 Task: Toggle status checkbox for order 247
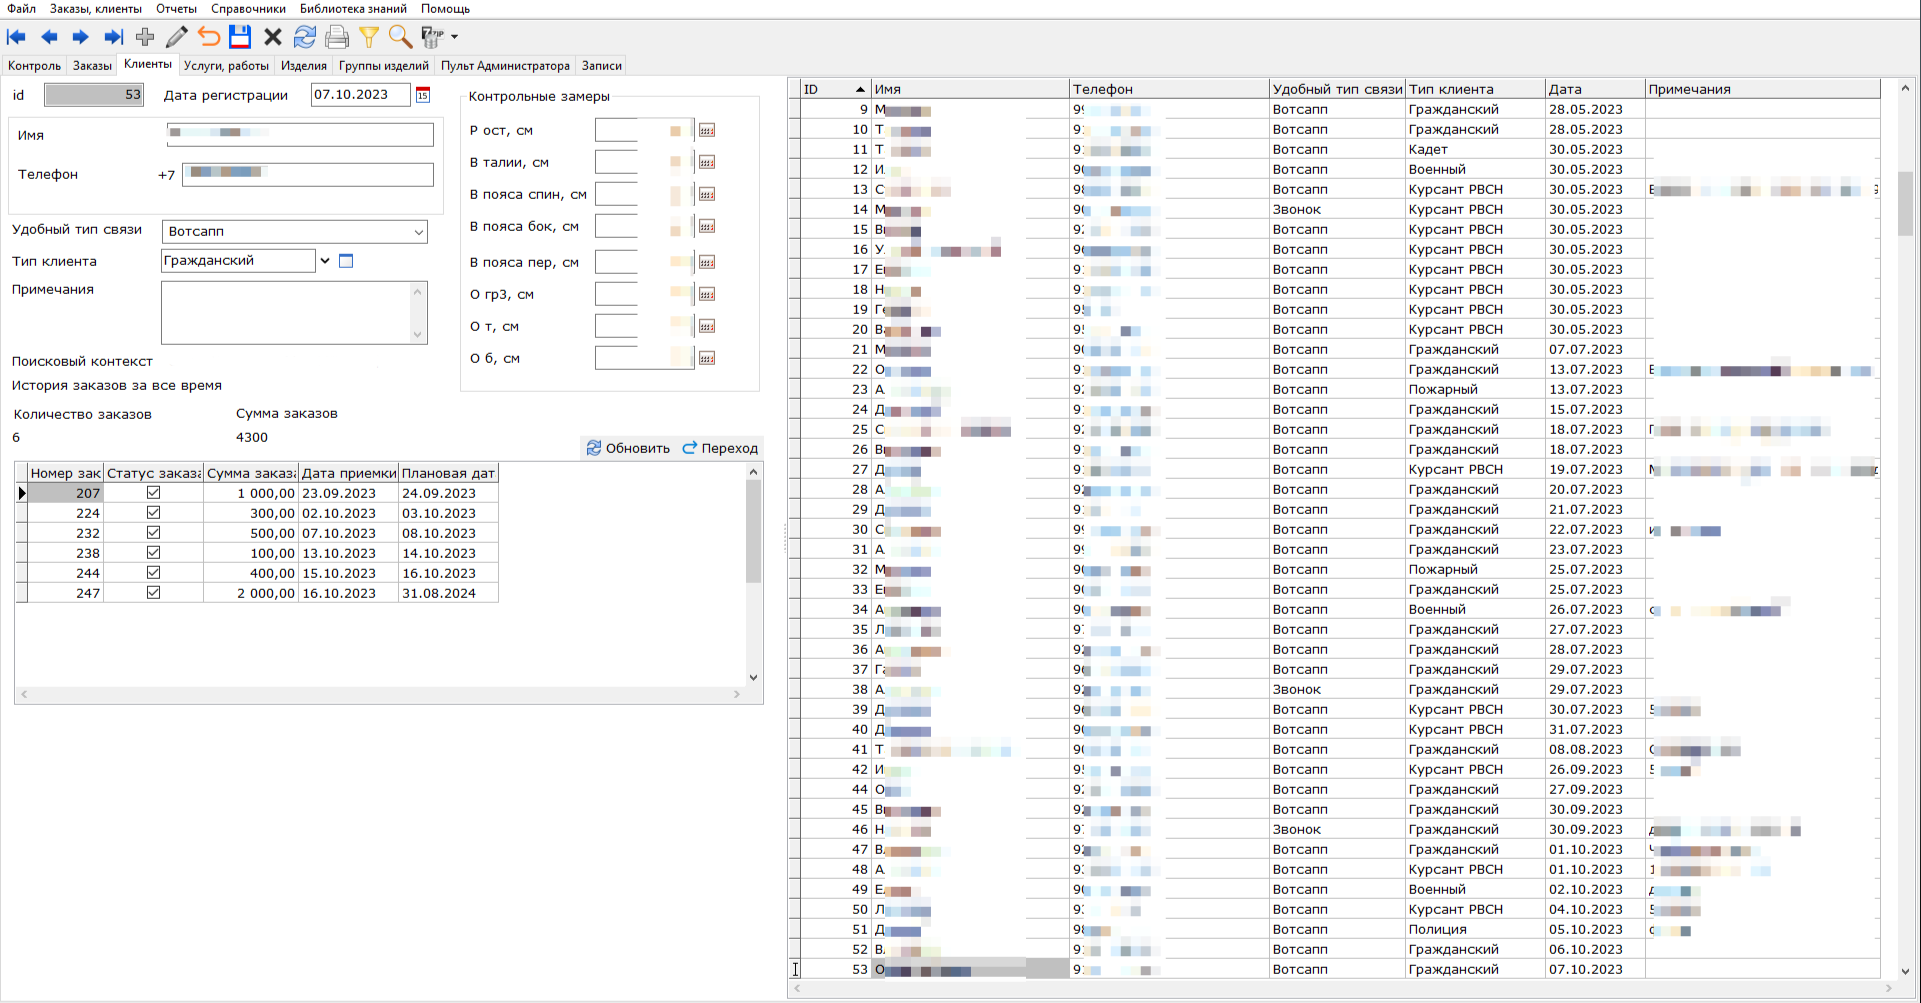[153, 593]
